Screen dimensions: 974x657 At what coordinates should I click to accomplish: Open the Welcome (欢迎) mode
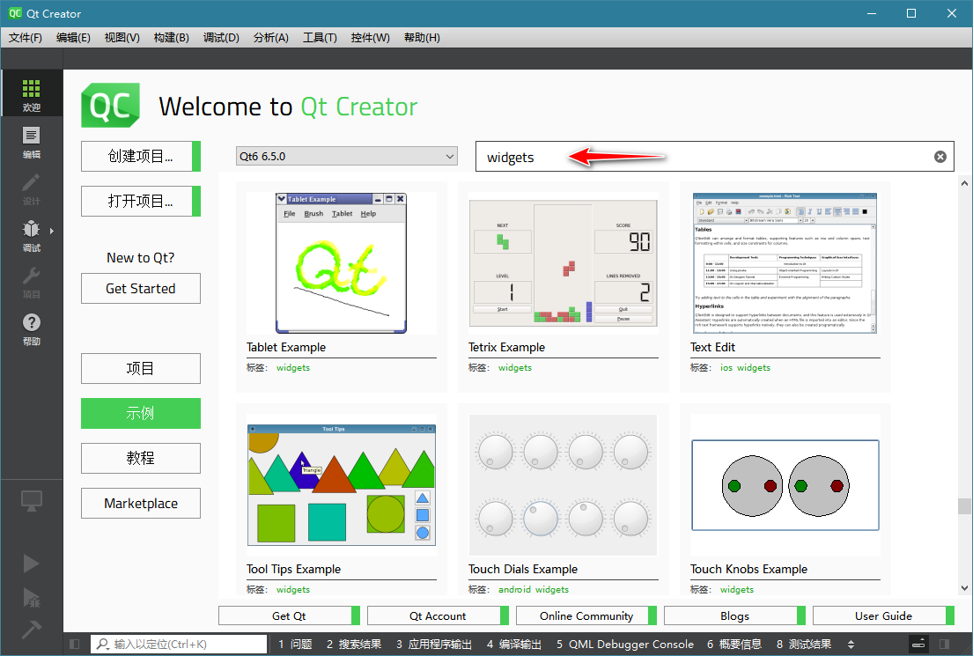tap(31, 93)
